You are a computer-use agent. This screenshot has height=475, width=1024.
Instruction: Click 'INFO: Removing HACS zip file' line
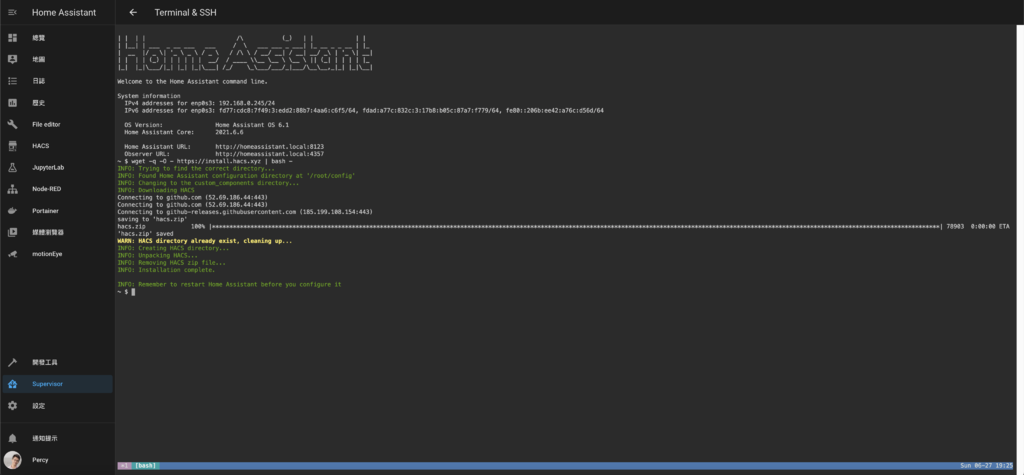pos(172,263)
